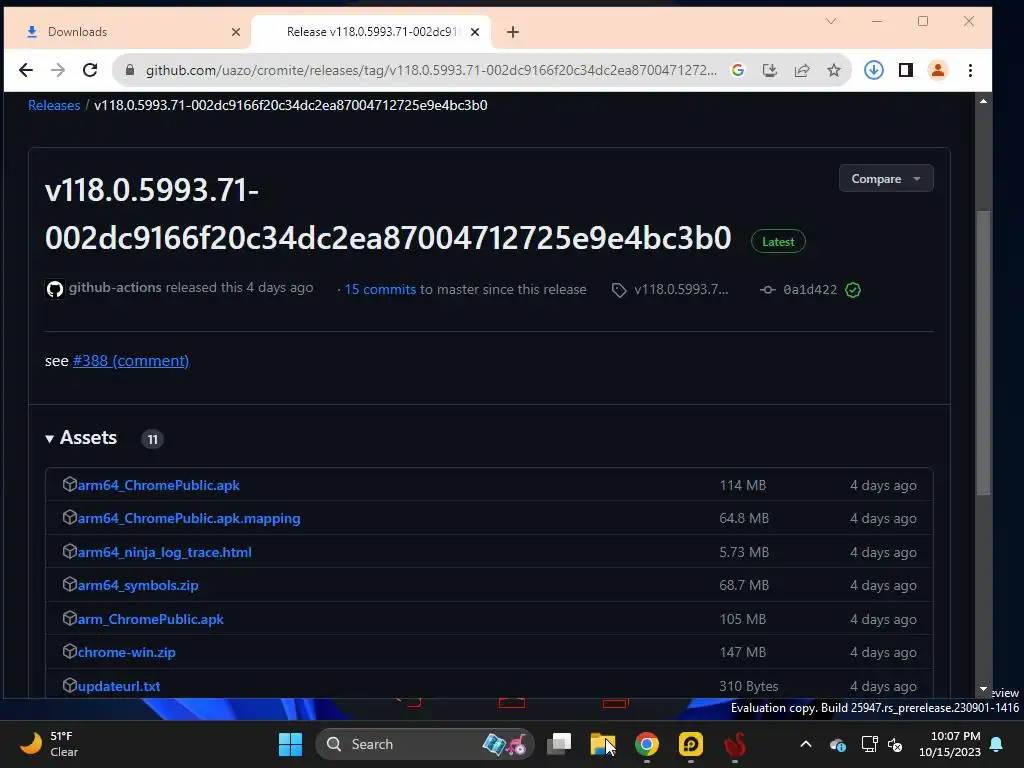The image size is (1024, 768).
Task: Reload the GitHub release page
Action: point(90,70)
